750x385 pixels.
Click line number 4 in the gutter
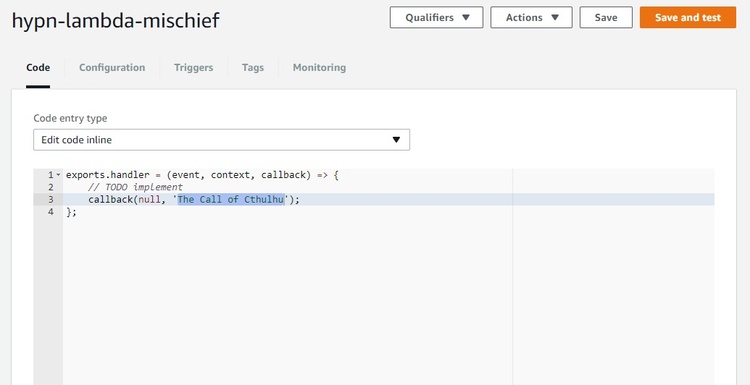pos(51,211)
